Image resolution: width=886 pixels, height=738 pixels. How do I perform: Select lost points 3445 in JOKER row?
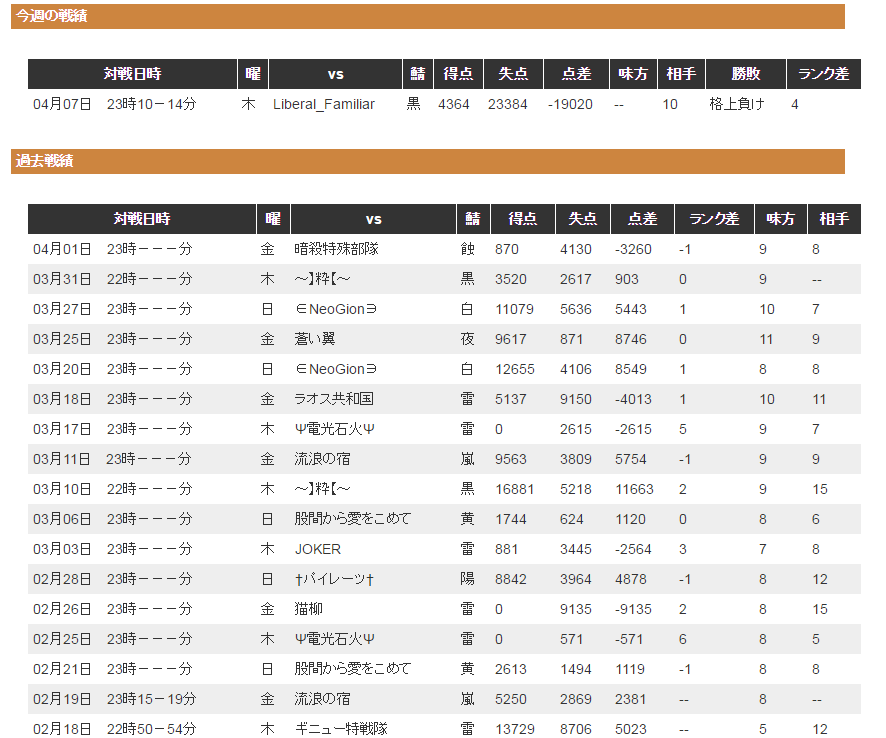tap(576, 549)
